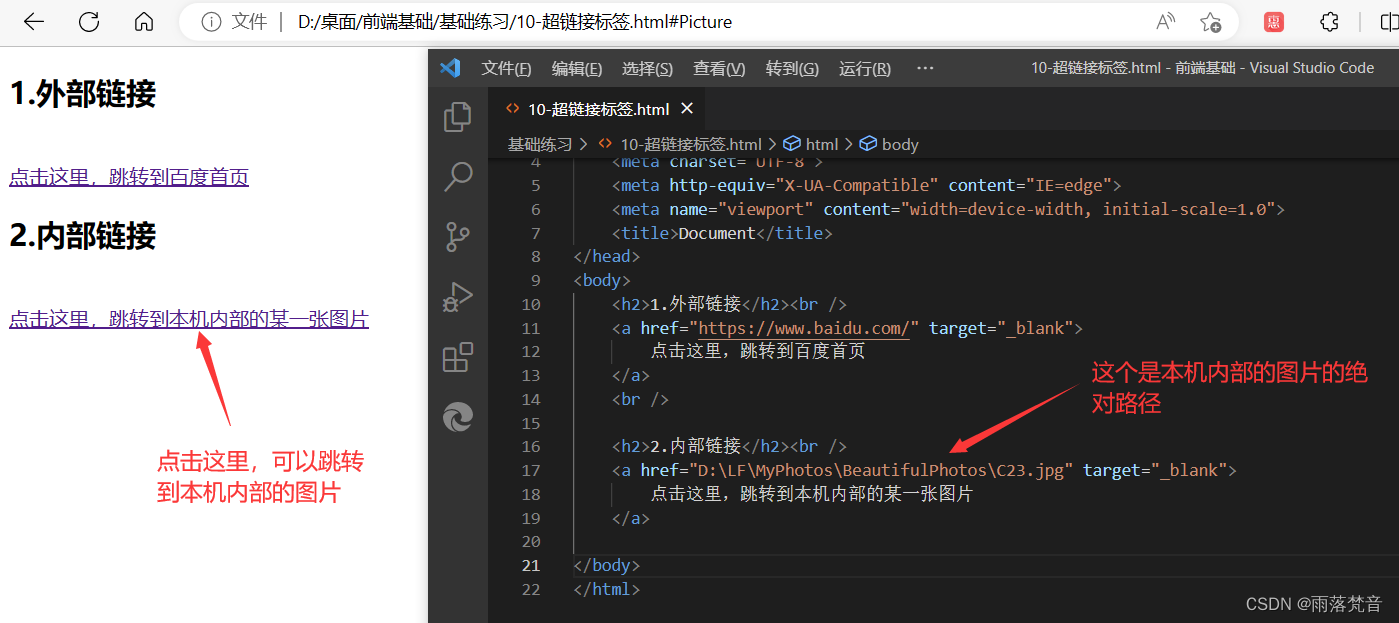1399x623 pixels.
Task: Click the 2.内部链接 heading on the page
Action: point(83,236)
